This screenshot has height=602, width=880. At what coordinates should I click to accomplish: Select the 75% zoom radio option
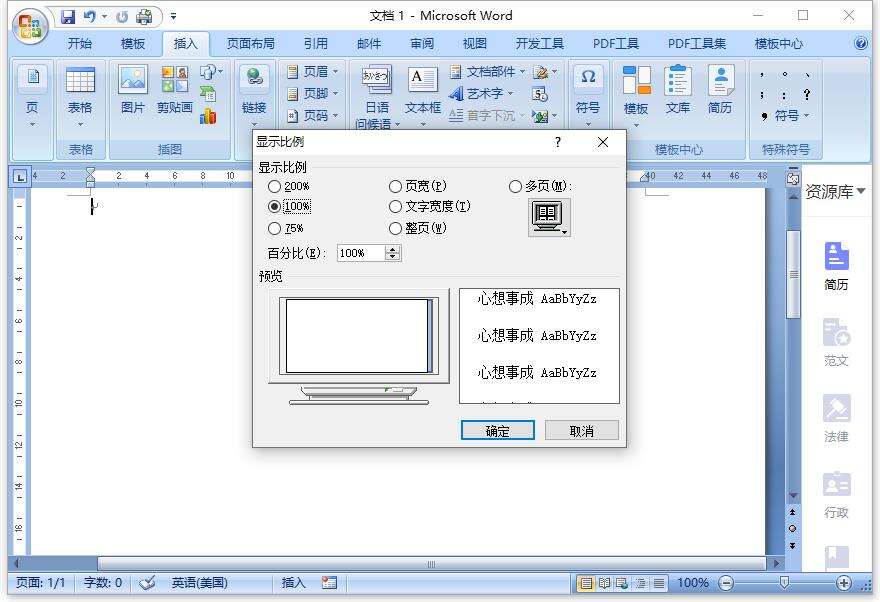click(x=286, y=228)
